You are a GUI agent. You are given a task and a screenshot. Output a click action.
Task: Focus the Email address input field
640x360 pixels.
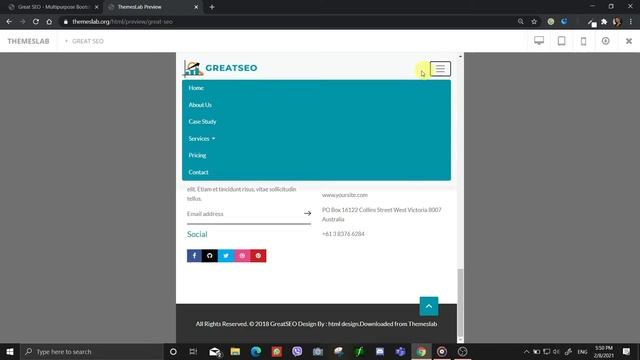point(244,214)
